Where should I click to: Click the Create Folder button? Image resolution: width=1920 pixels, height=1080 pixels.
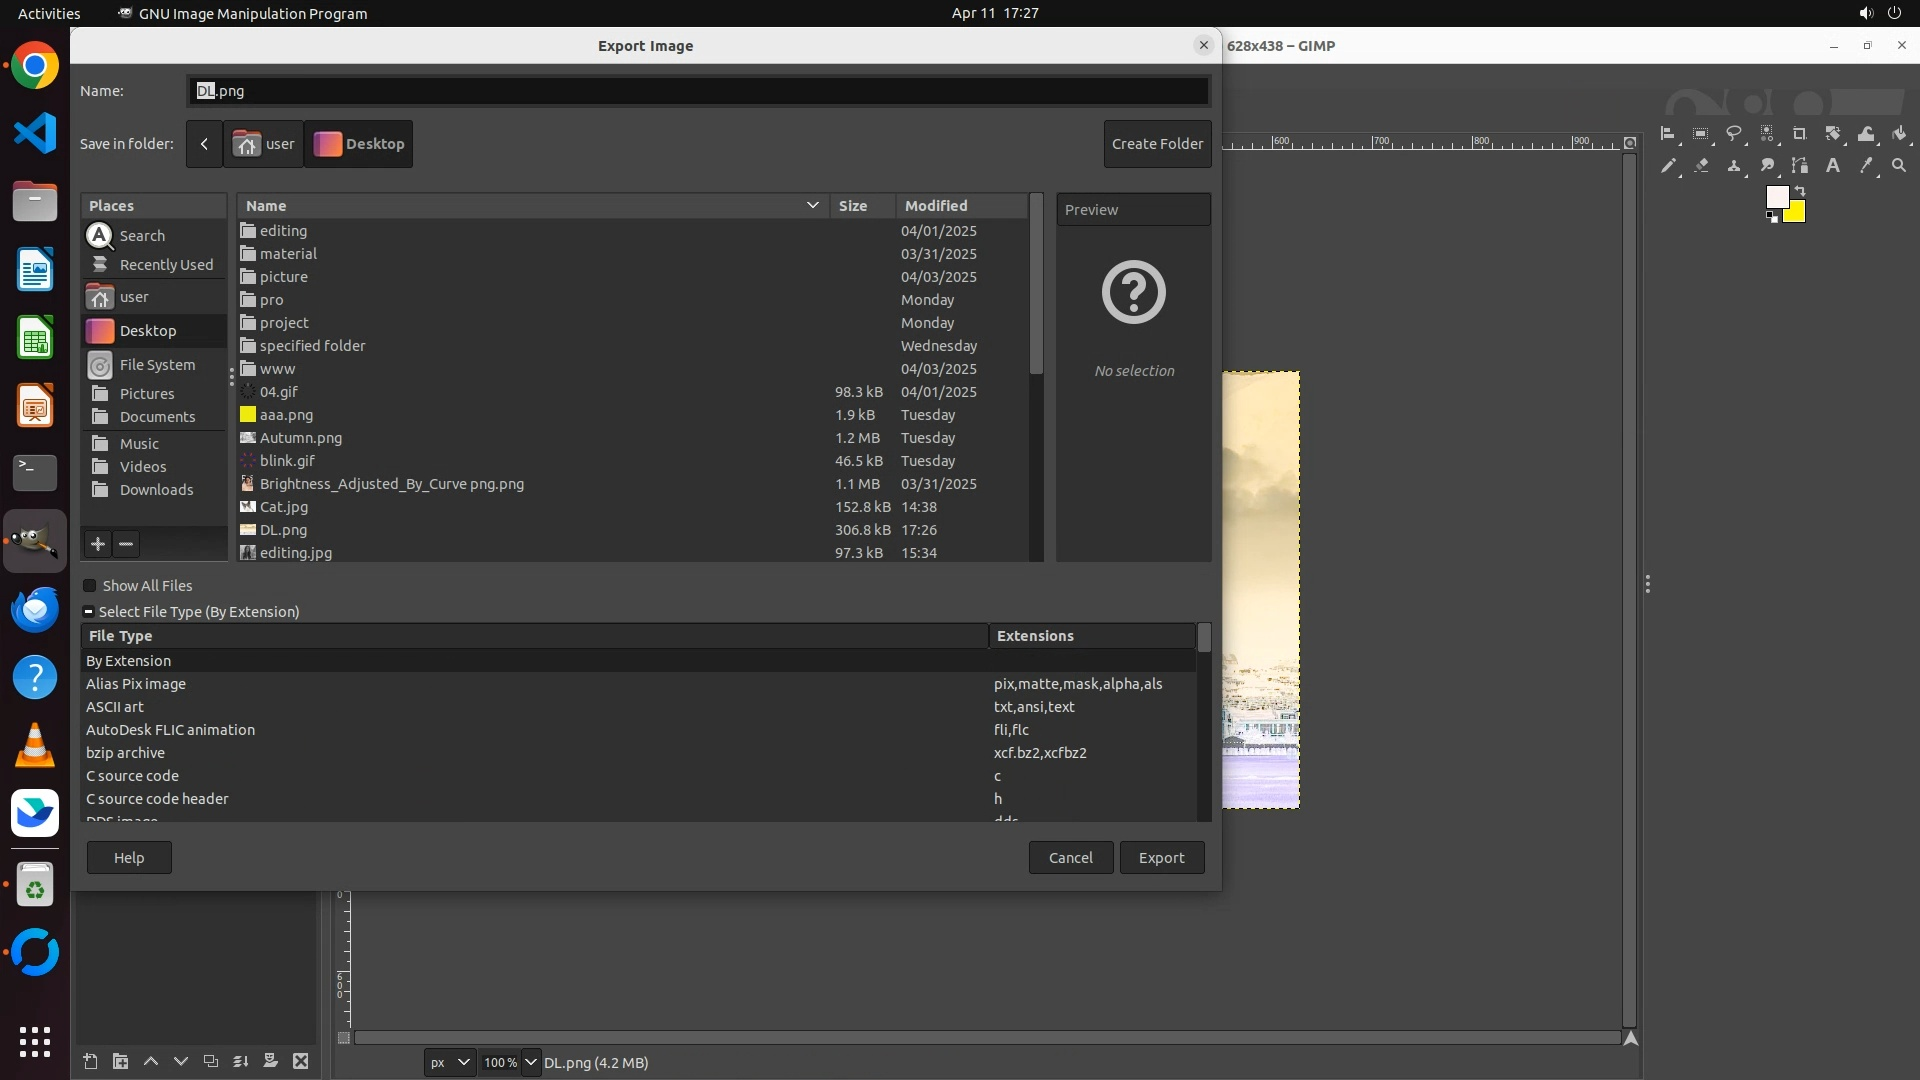point(1157,144)
